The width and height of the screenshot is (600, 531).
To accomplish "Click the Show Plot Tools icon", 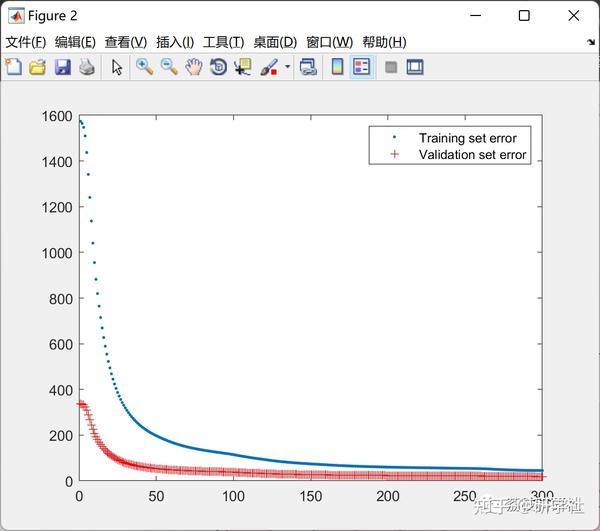I will (x=415, y=67).
